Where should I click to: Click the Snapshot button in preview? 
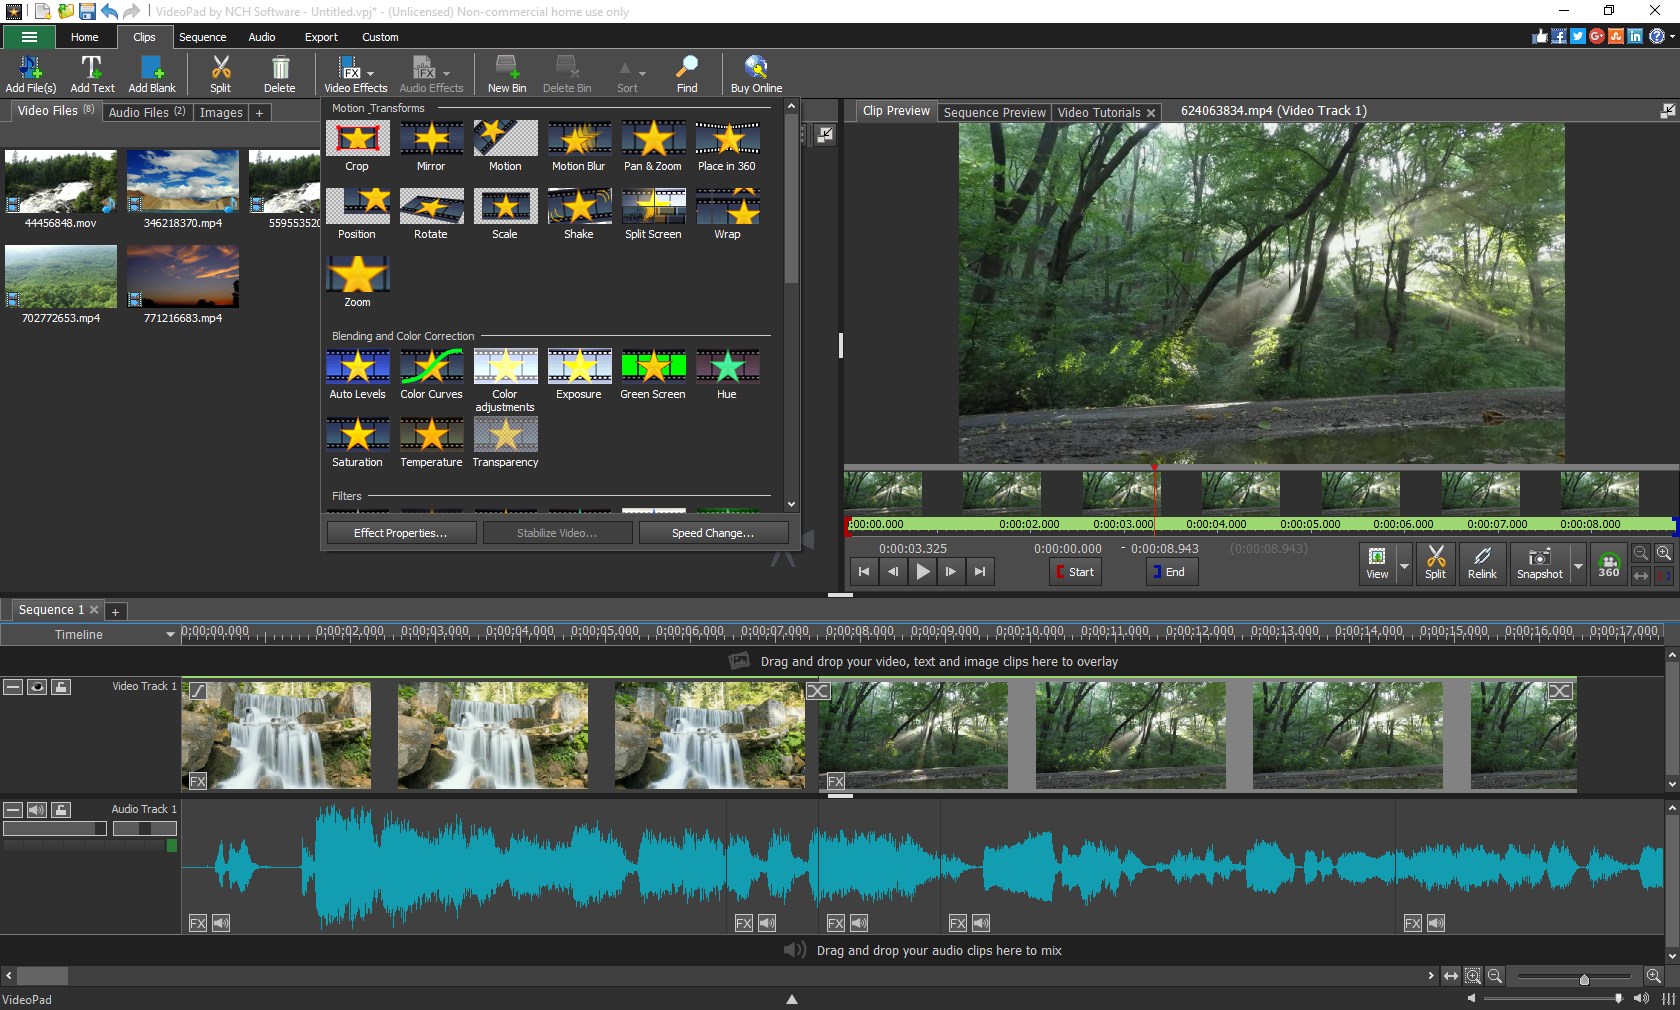pos(1539,563)
